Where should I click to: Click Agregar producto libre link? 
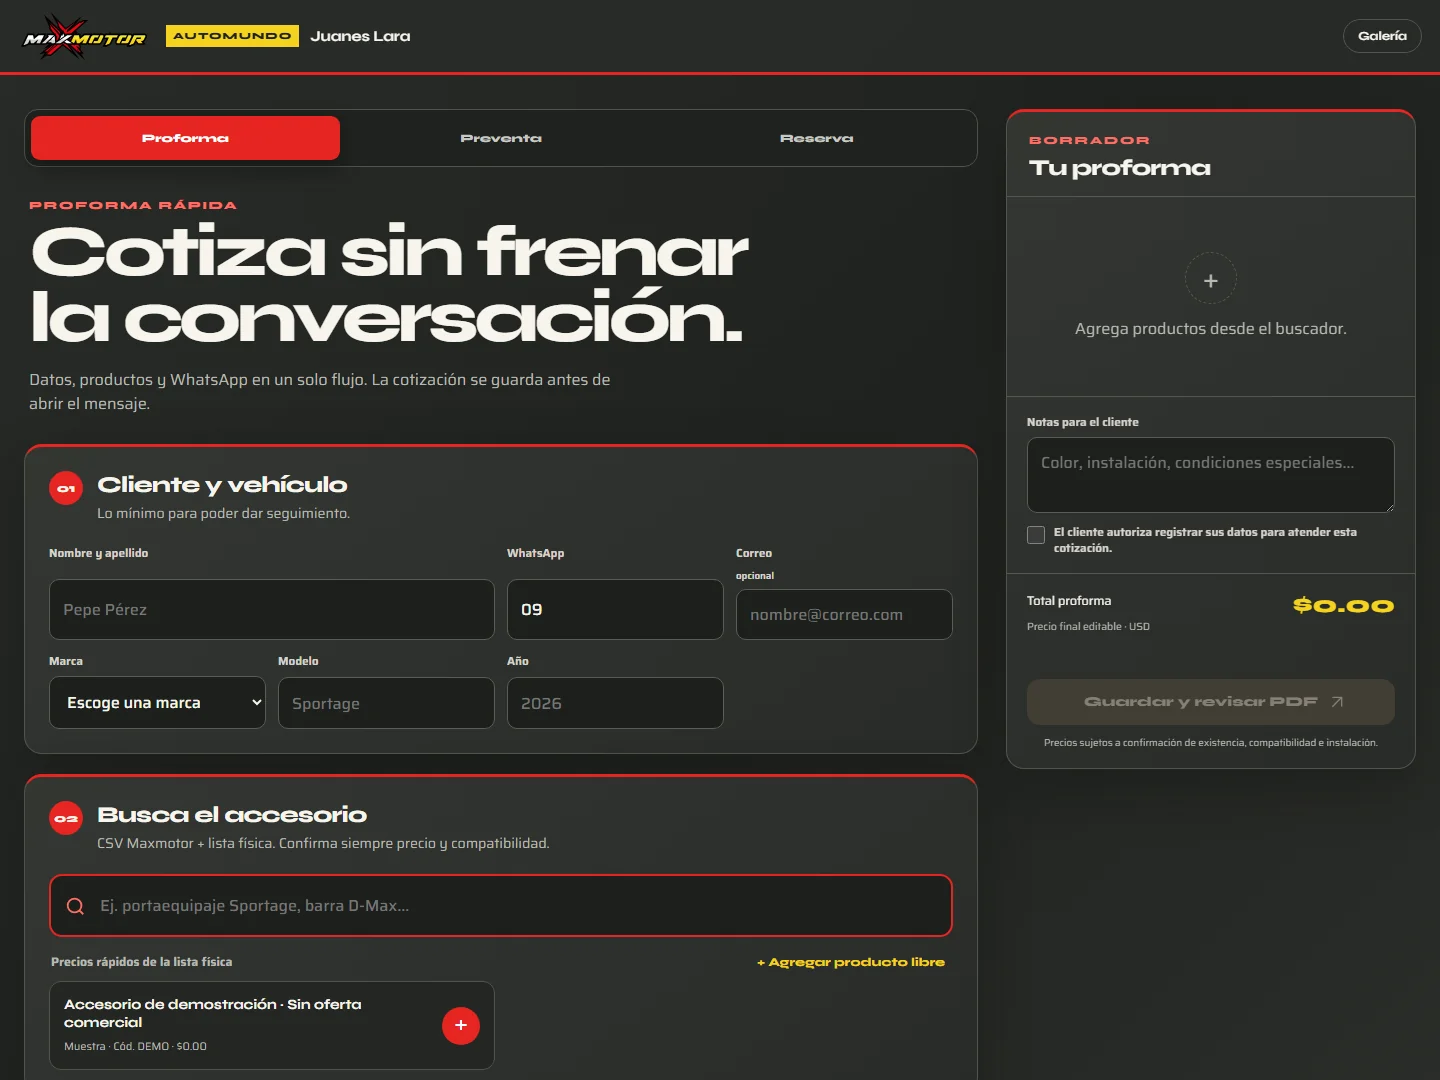pyautogui.click(x=851, y=962)
